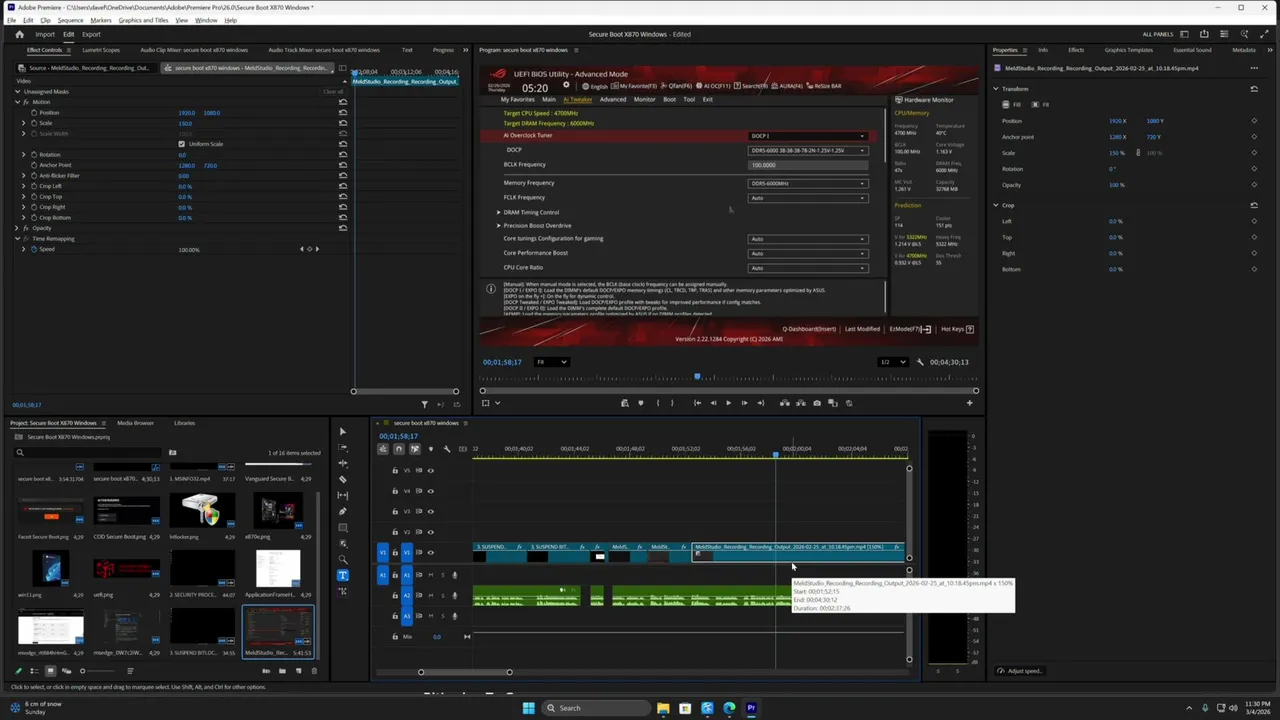Viewport: 1280px width, 720px height.
Task: Expand the Rotation property
Action: click(23, 154)
